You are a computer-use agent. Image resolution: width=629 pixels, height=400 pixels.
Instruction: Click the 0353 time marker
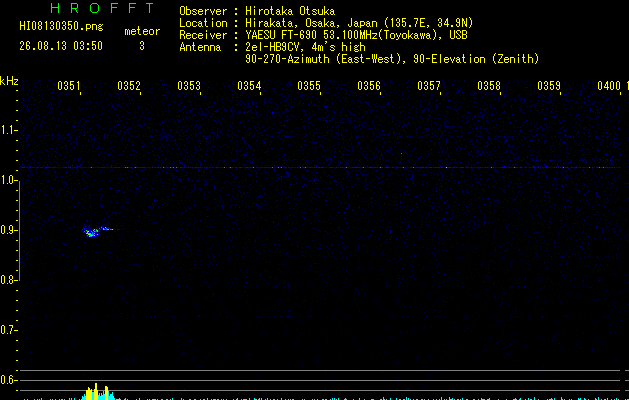click(x=189, y=86)
